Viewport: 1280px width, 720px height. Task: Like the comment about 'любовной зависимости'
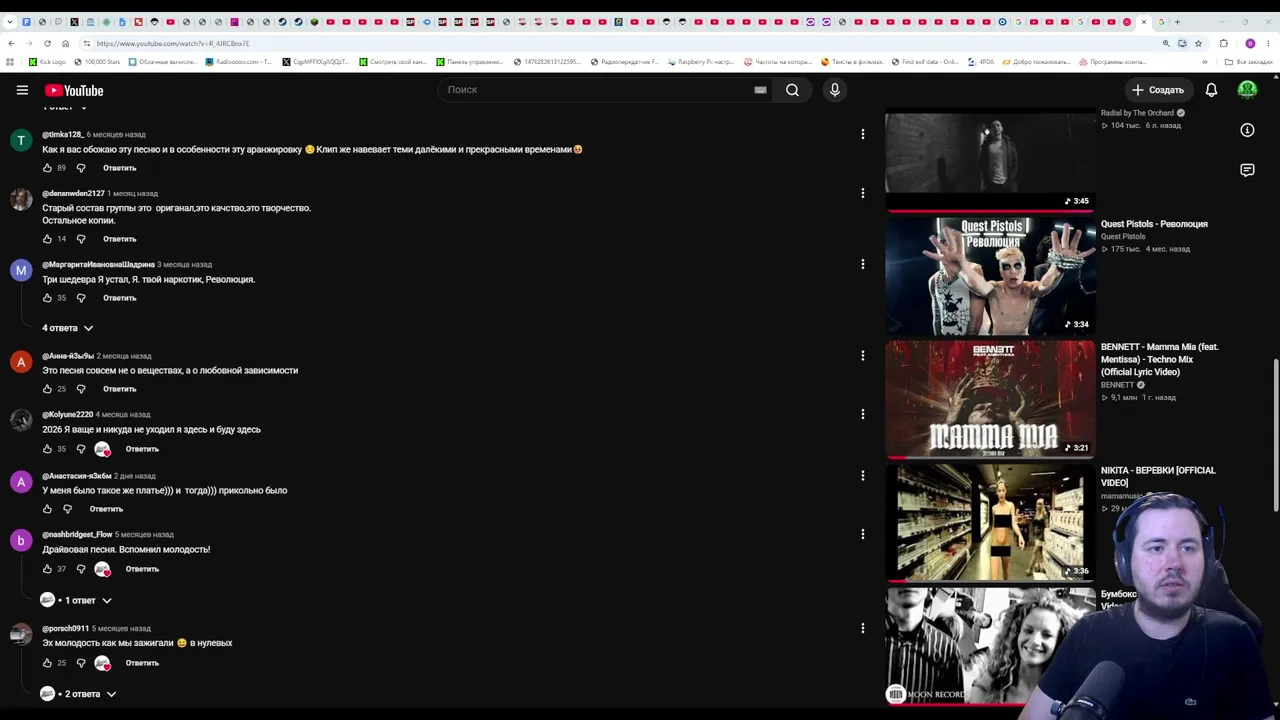click(47, 389)
